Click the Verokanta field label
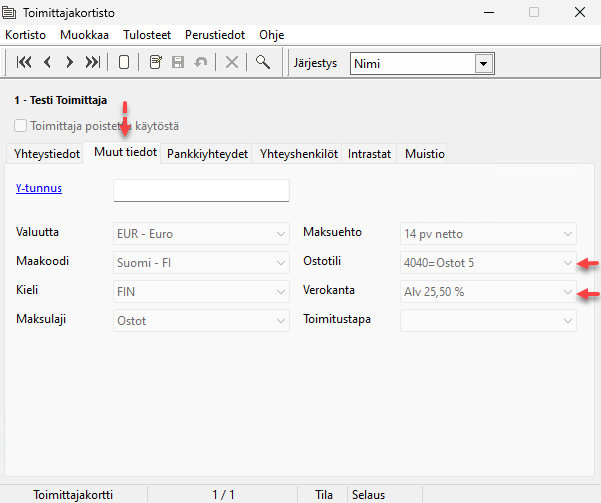 pyautogui.click(x=329, y=290)
